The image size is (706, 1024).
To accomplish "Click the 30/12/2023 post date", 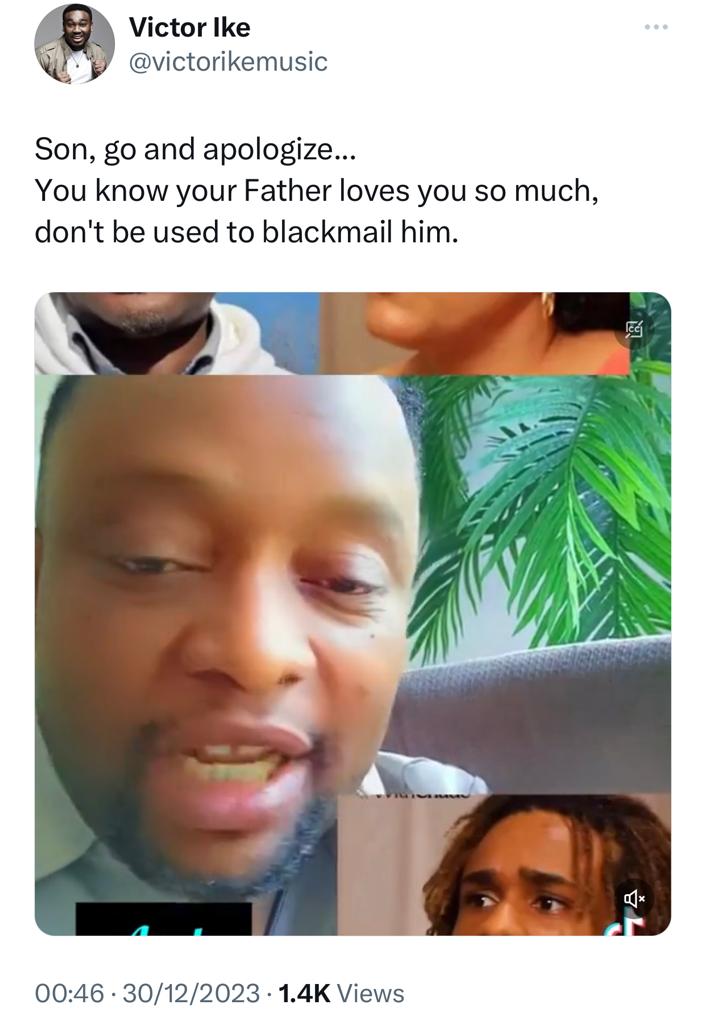I will (x=191, y=993).
